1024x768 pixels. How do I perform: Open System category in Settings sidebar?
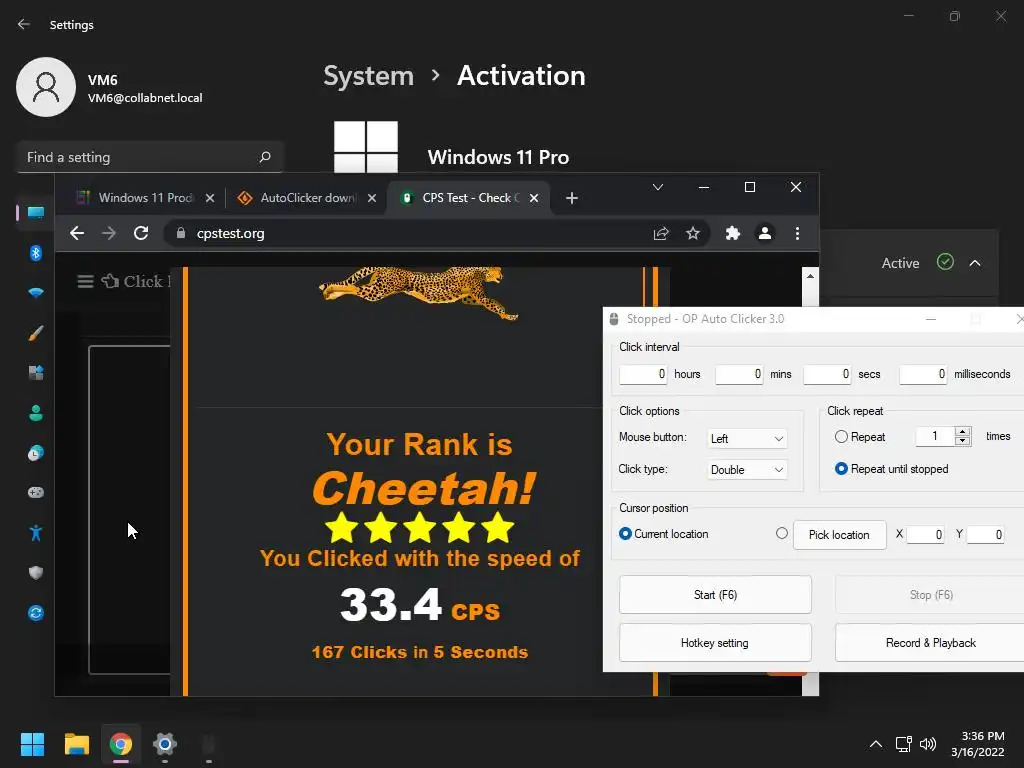pos(35,213)
